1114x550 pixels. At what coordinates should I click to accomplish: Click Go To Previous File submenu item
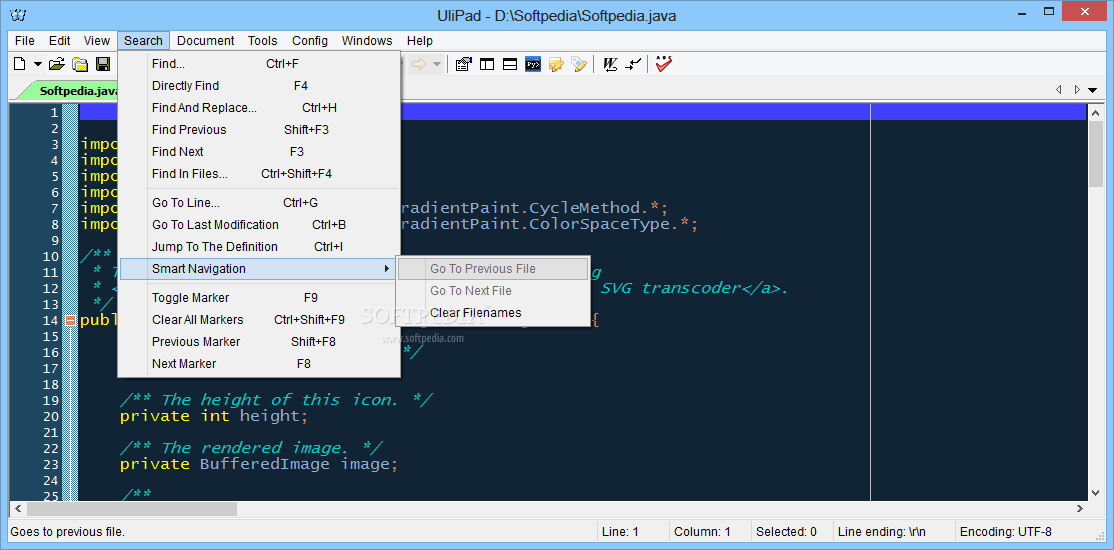(x=493, y=269)
